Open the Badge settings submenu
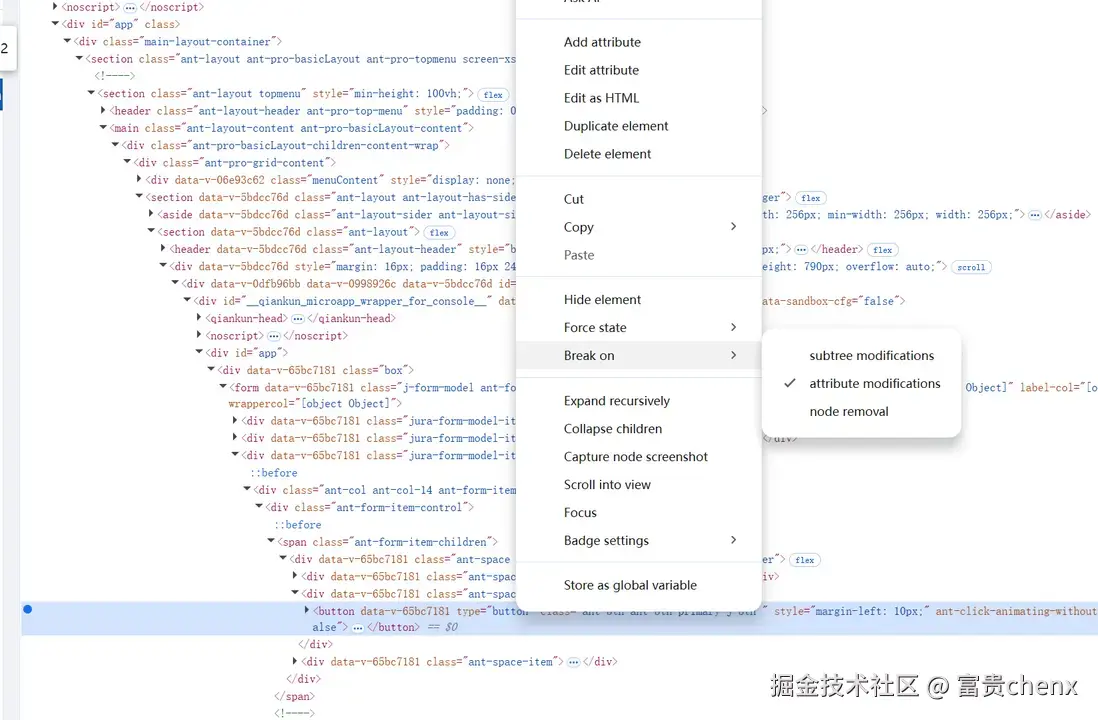The image size is (1098, 720). 639,541
